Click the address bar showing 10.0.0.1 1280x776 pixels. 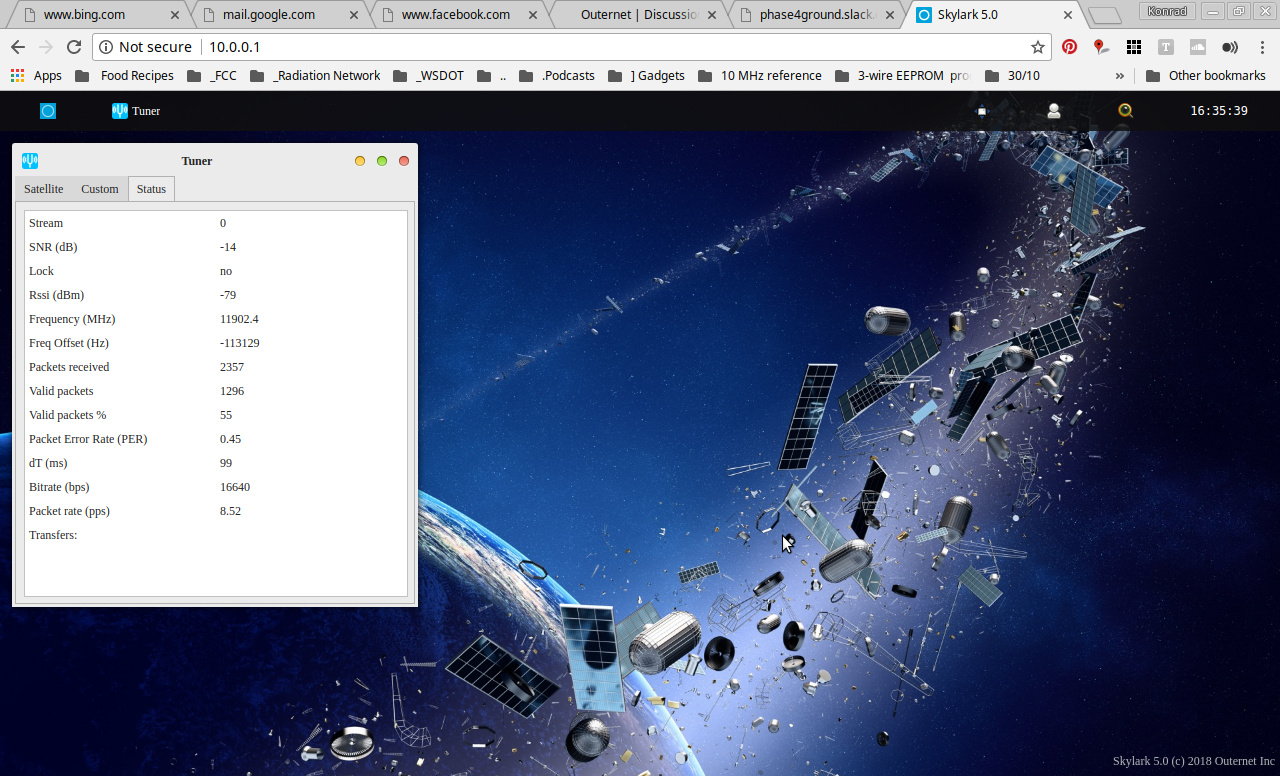[571, 47]
